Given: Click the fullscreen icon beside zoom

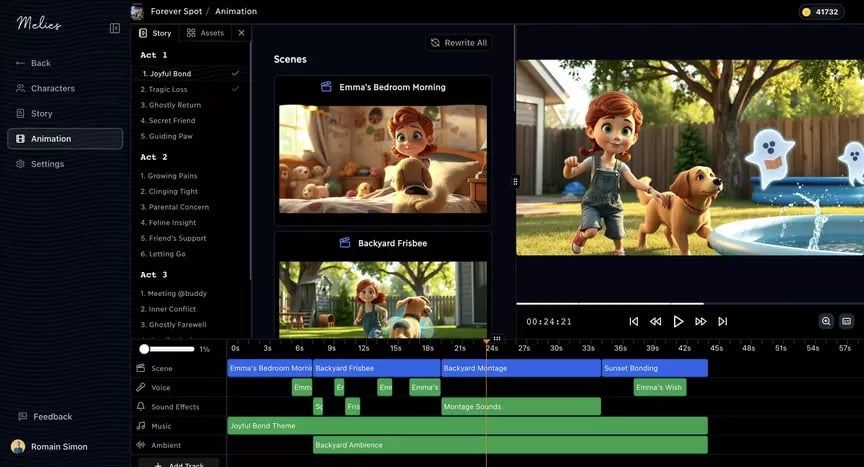Looking at the screenshot, I should (x=847, y=321).
